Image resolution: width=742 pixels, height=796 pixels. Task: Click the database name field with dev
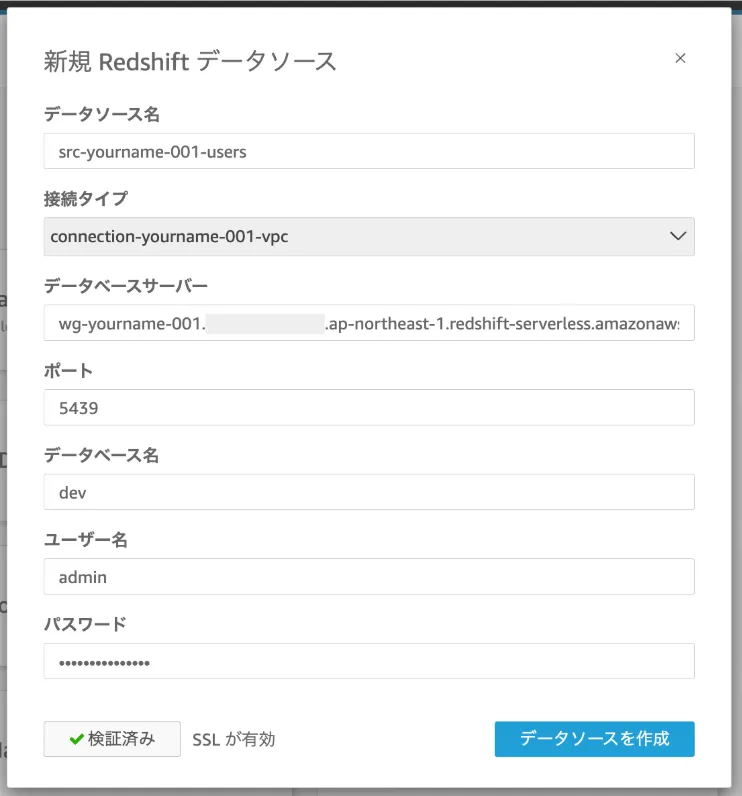(369, 492)
